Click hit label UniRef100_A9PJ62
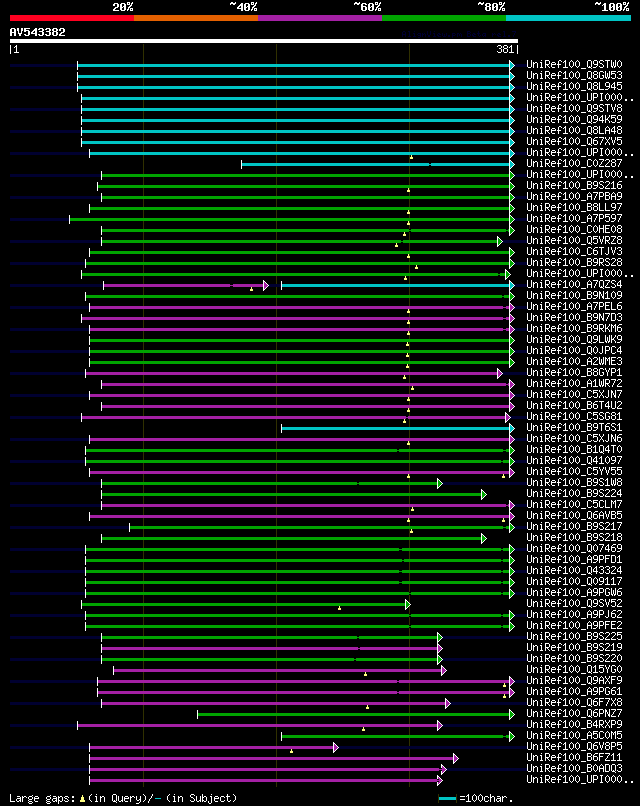 [x=574, y=614]
